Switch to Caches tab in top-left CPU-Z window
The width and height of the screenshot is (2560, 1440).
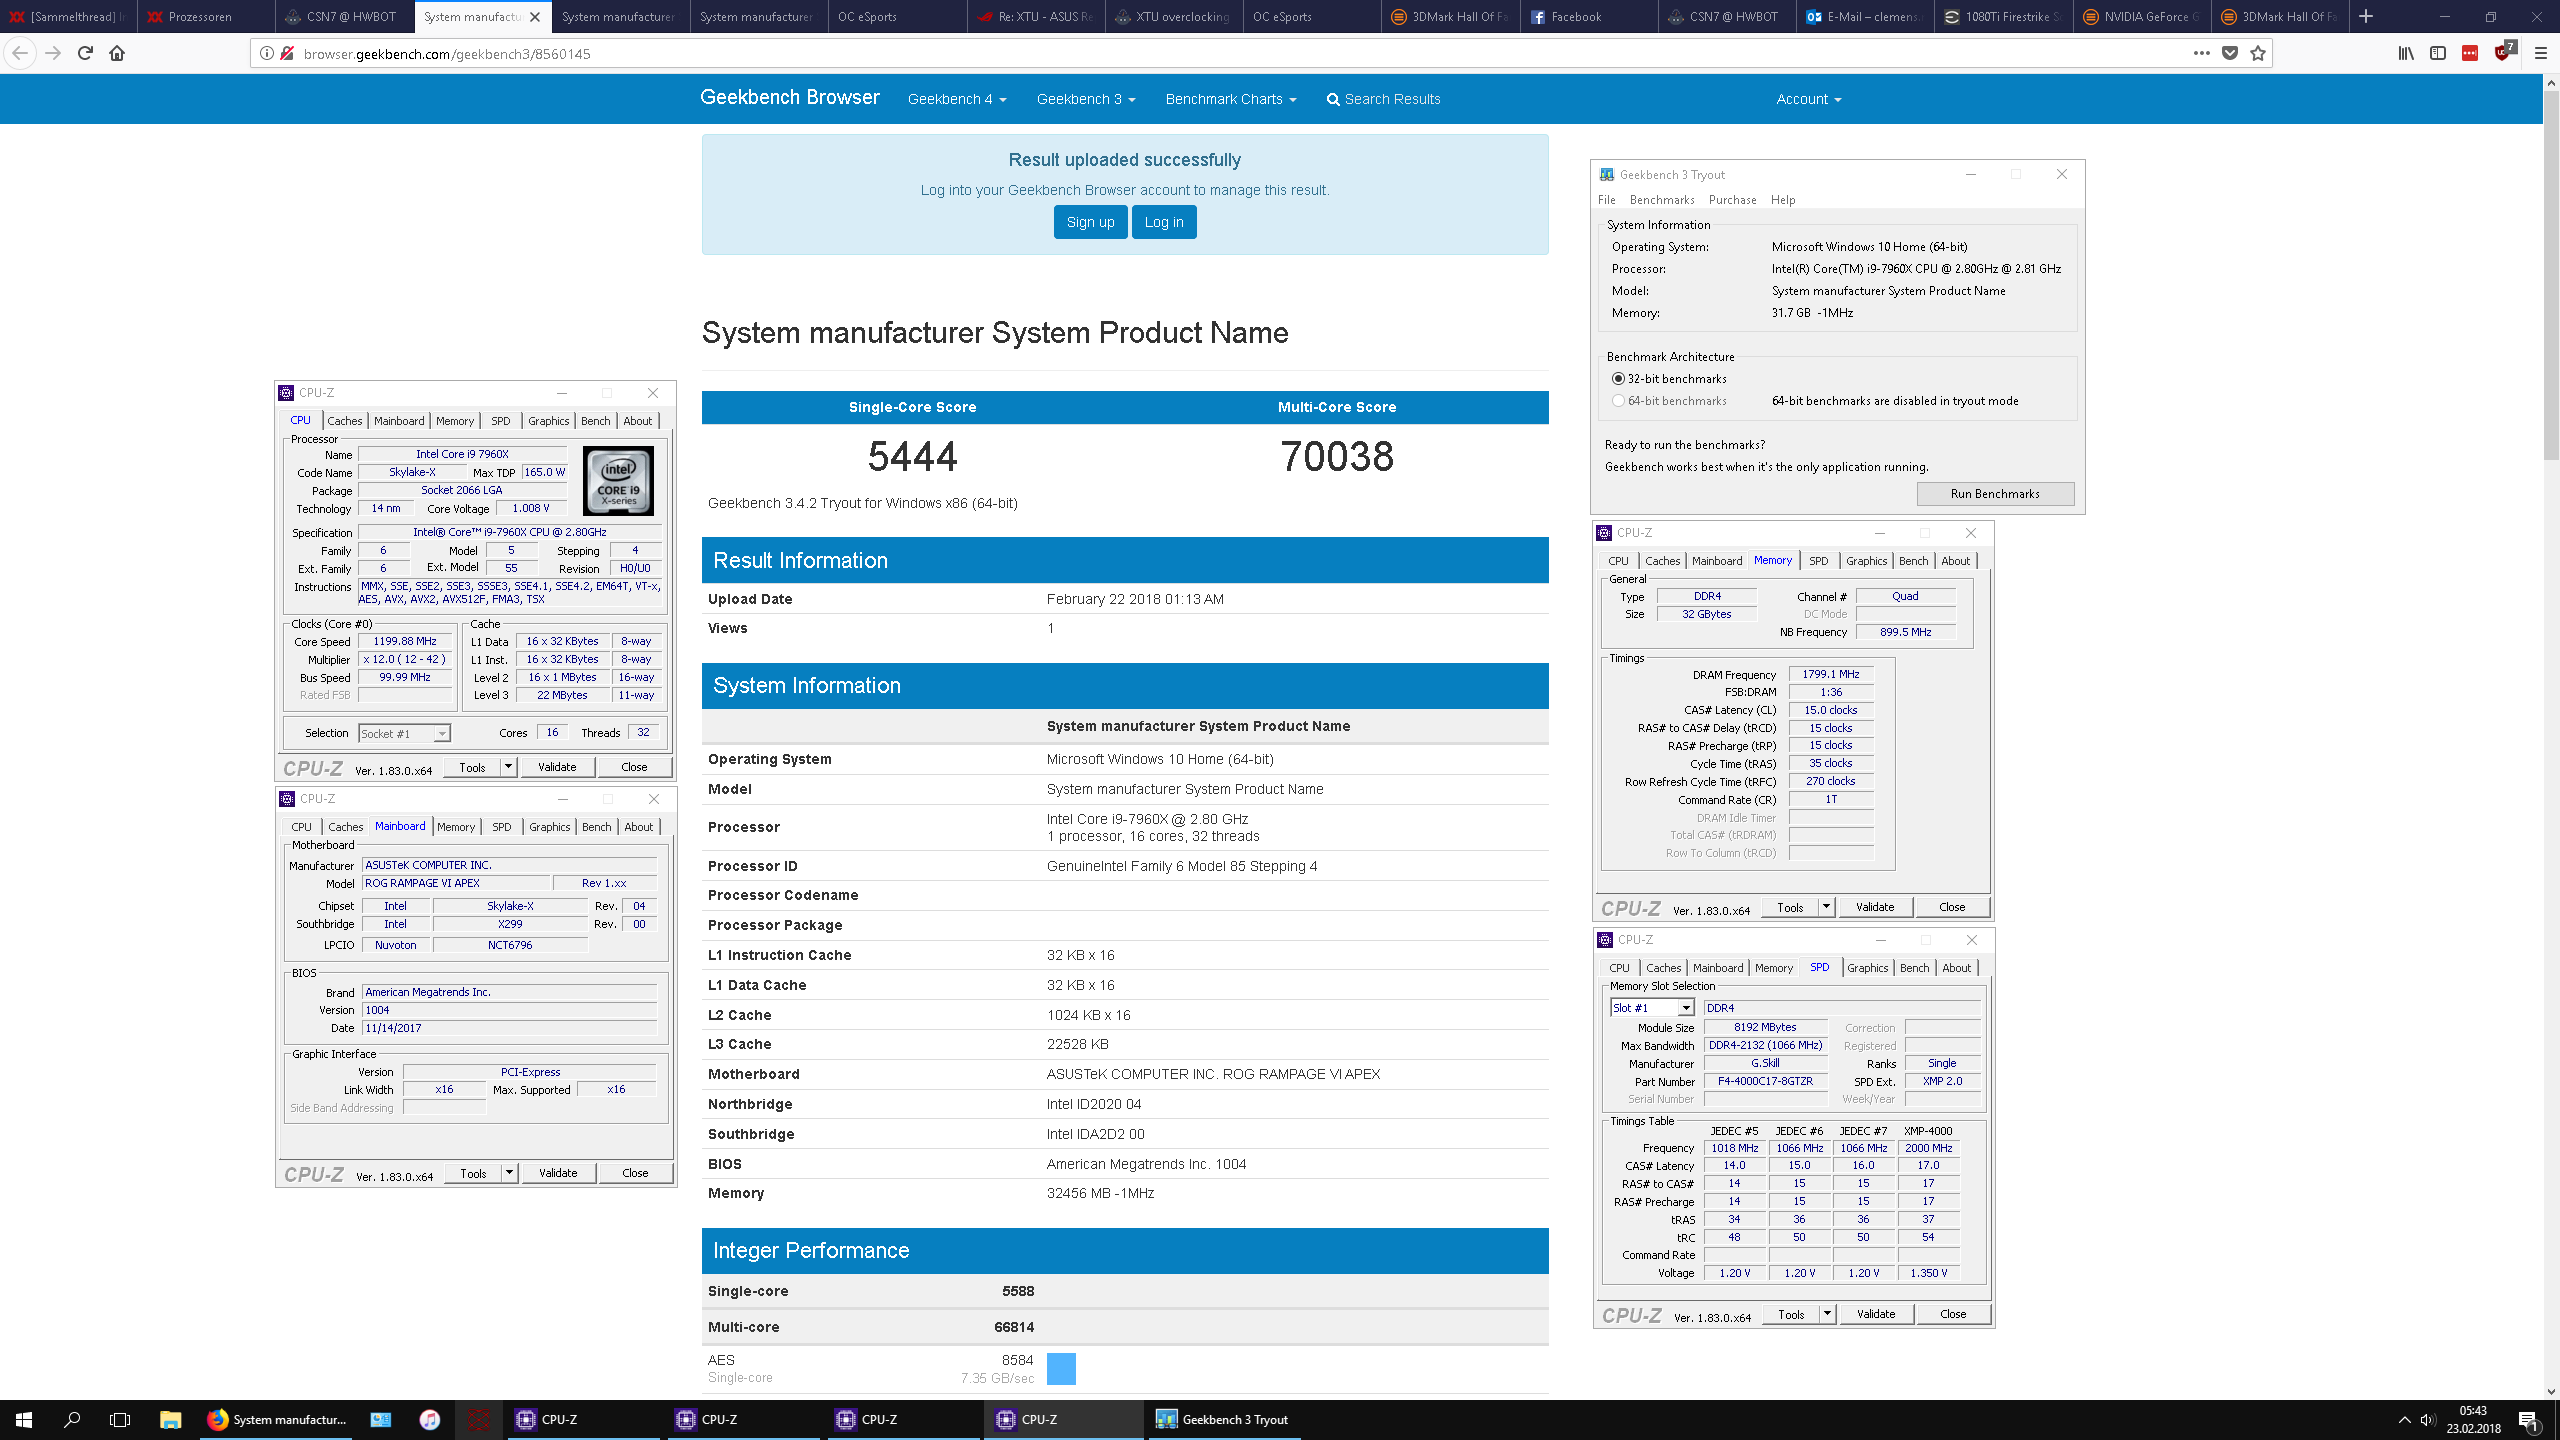[345, 421]
